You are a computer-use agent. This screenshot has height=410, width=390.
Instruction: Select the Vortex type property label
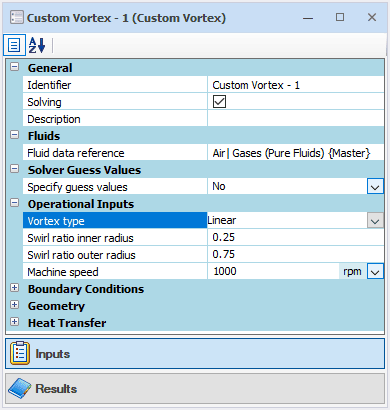115,221
